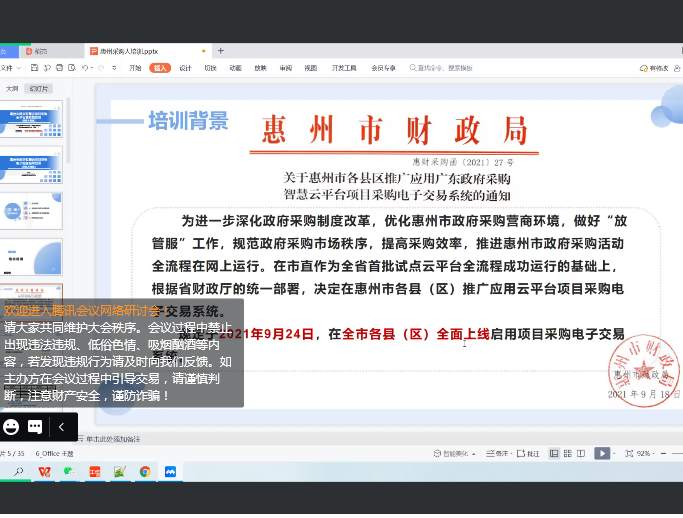Click the undo arrow icon
Image resolution: width=683 pixels, height=518 pixels.
pos(85,68)
